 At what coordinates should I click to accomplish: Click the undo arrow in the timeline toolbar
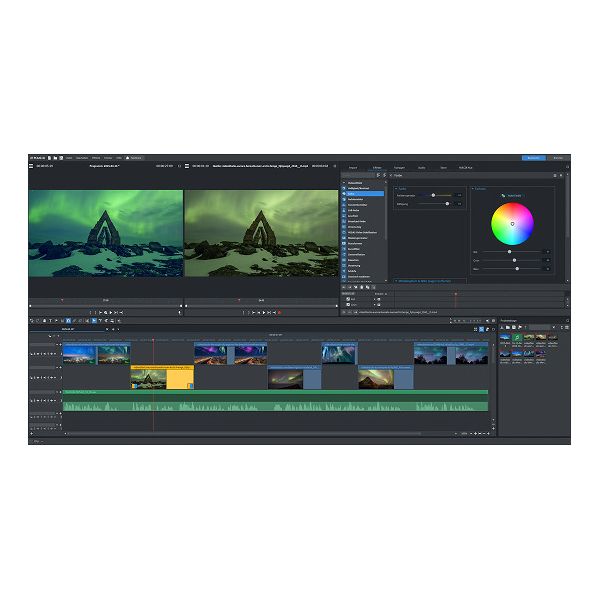pyautogui.click(x=32, y=321)
